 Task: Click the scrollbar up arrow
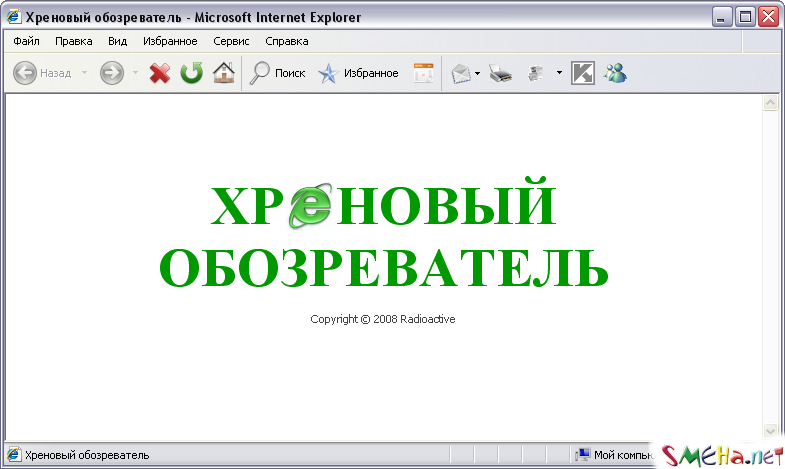point(770,103)
